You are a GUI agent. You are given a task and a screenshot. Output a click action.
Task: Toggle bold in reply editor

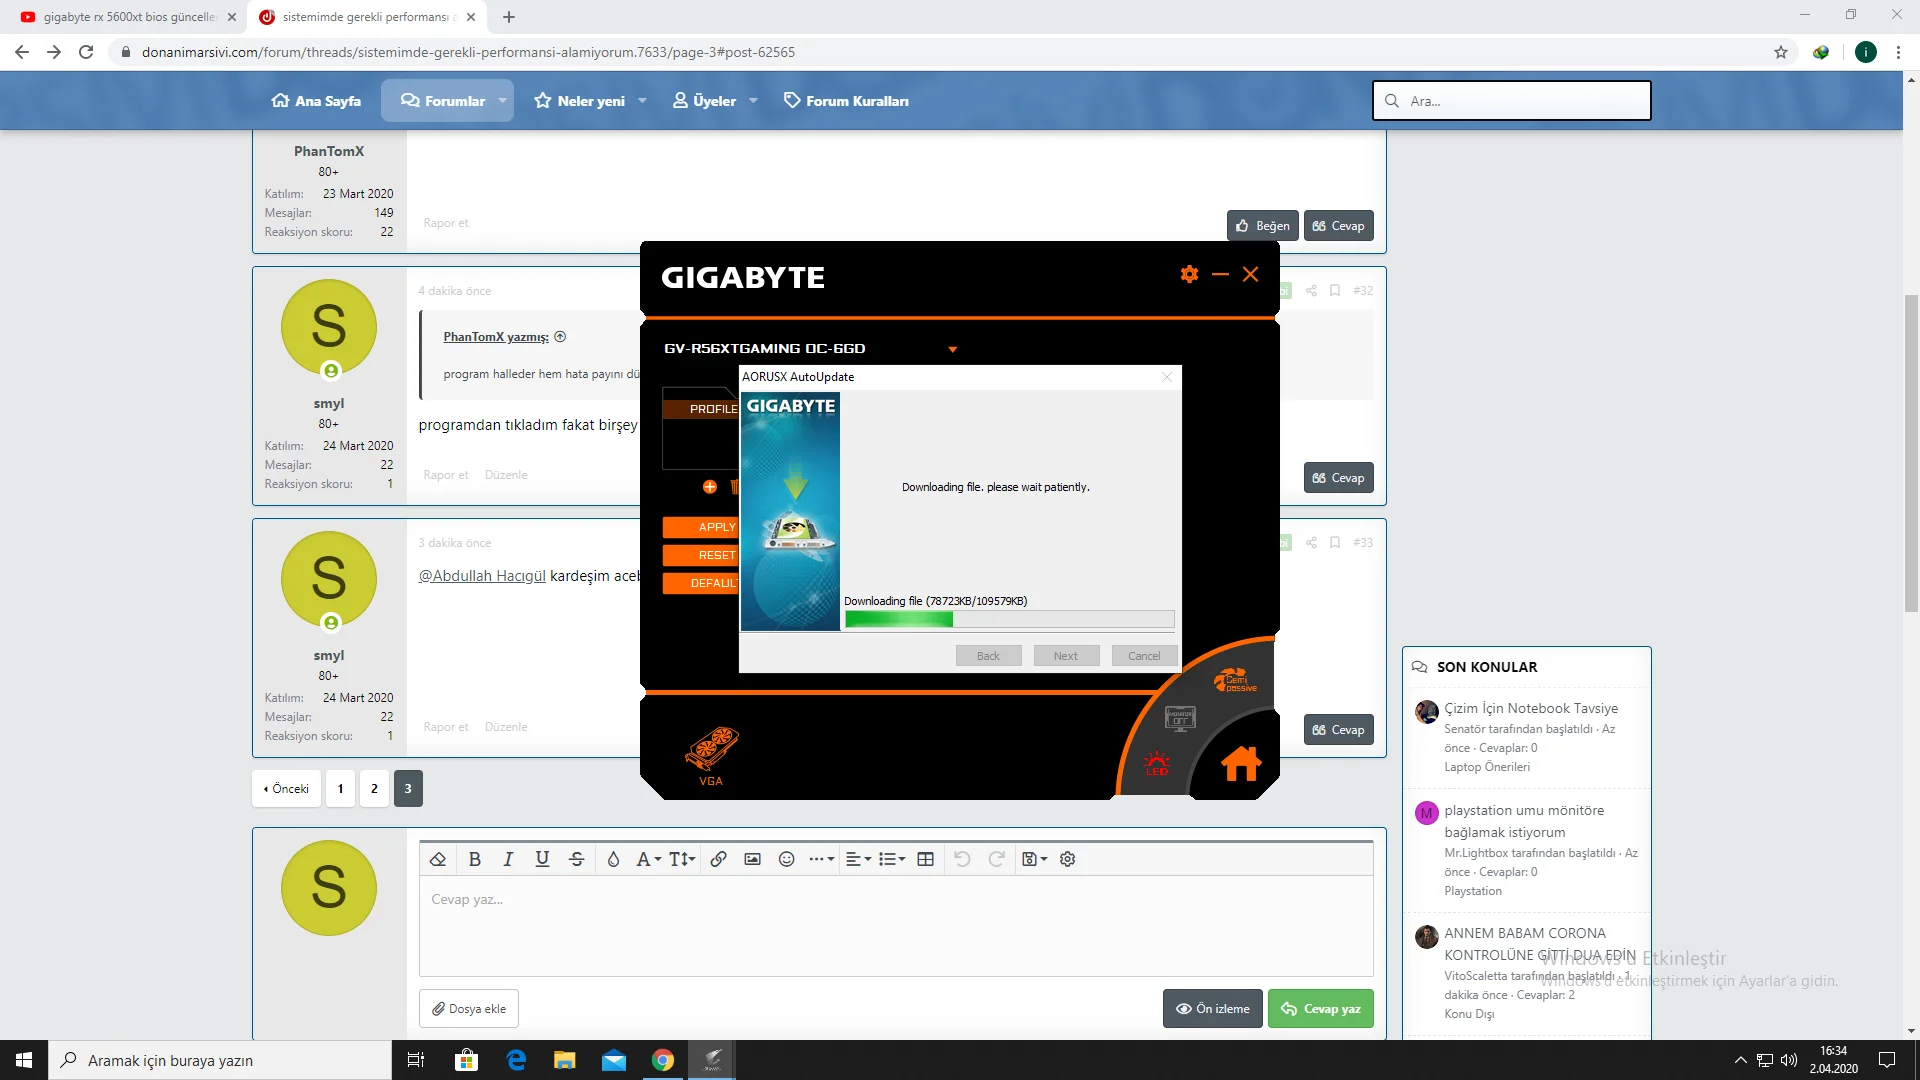(475, 859)
